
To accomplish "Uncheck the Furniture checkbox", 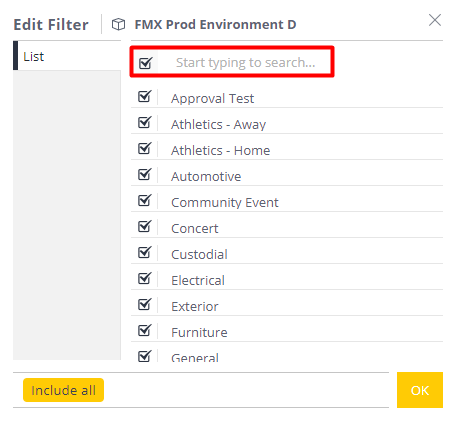I will click(x=145, y=331).
